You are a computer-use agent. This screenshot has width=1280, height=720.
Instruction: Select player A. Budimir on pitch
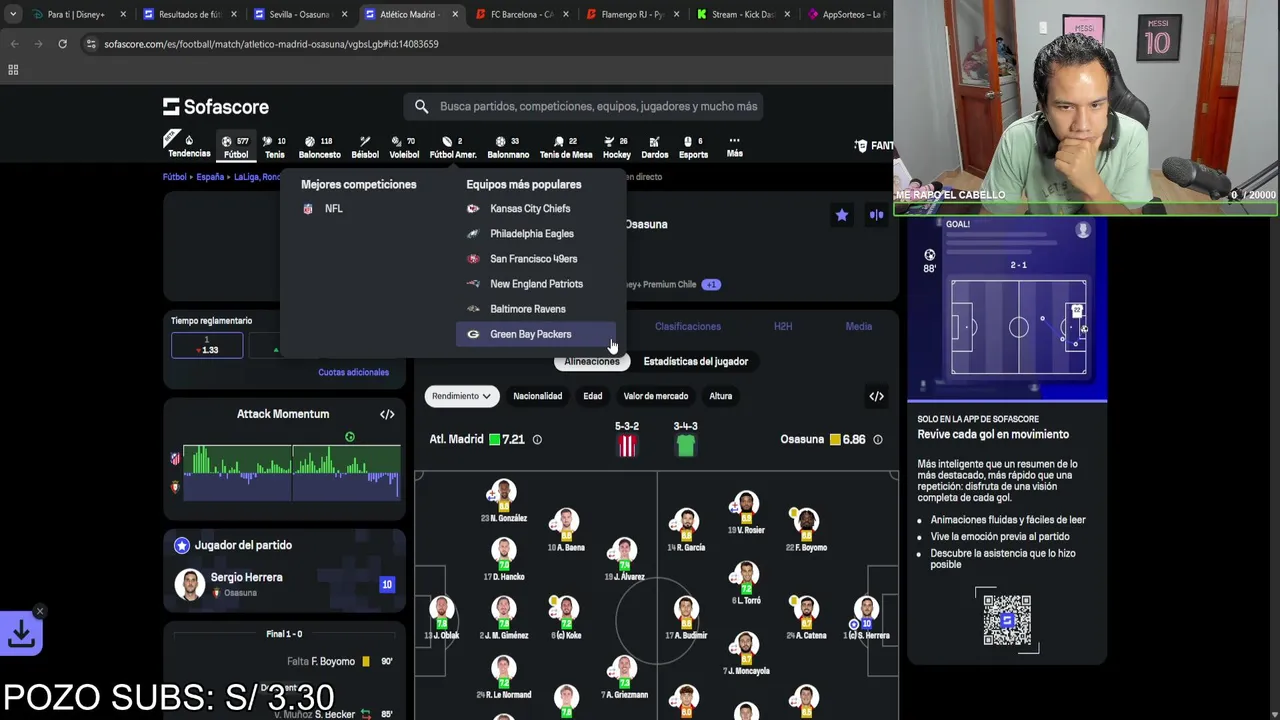(x=685, y=618)
